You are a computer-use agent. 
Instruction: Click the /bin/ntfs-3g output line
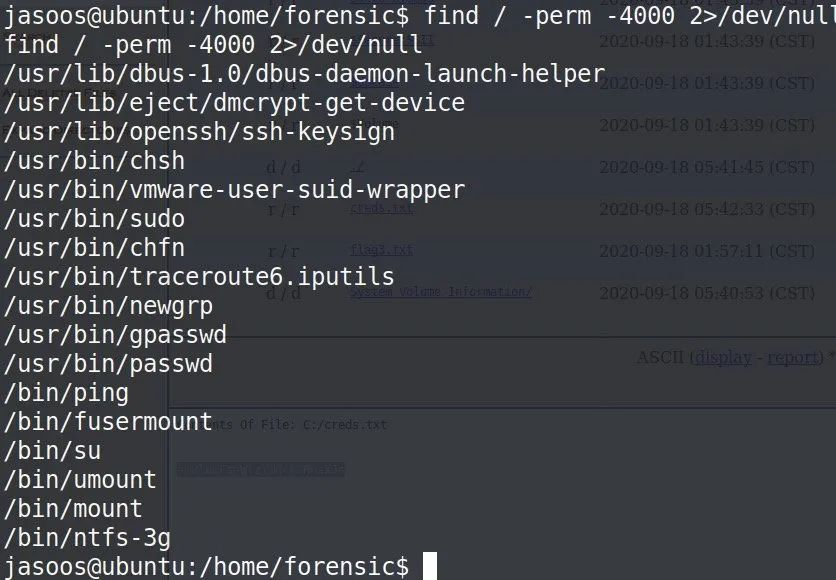click(x=87, y=537)
